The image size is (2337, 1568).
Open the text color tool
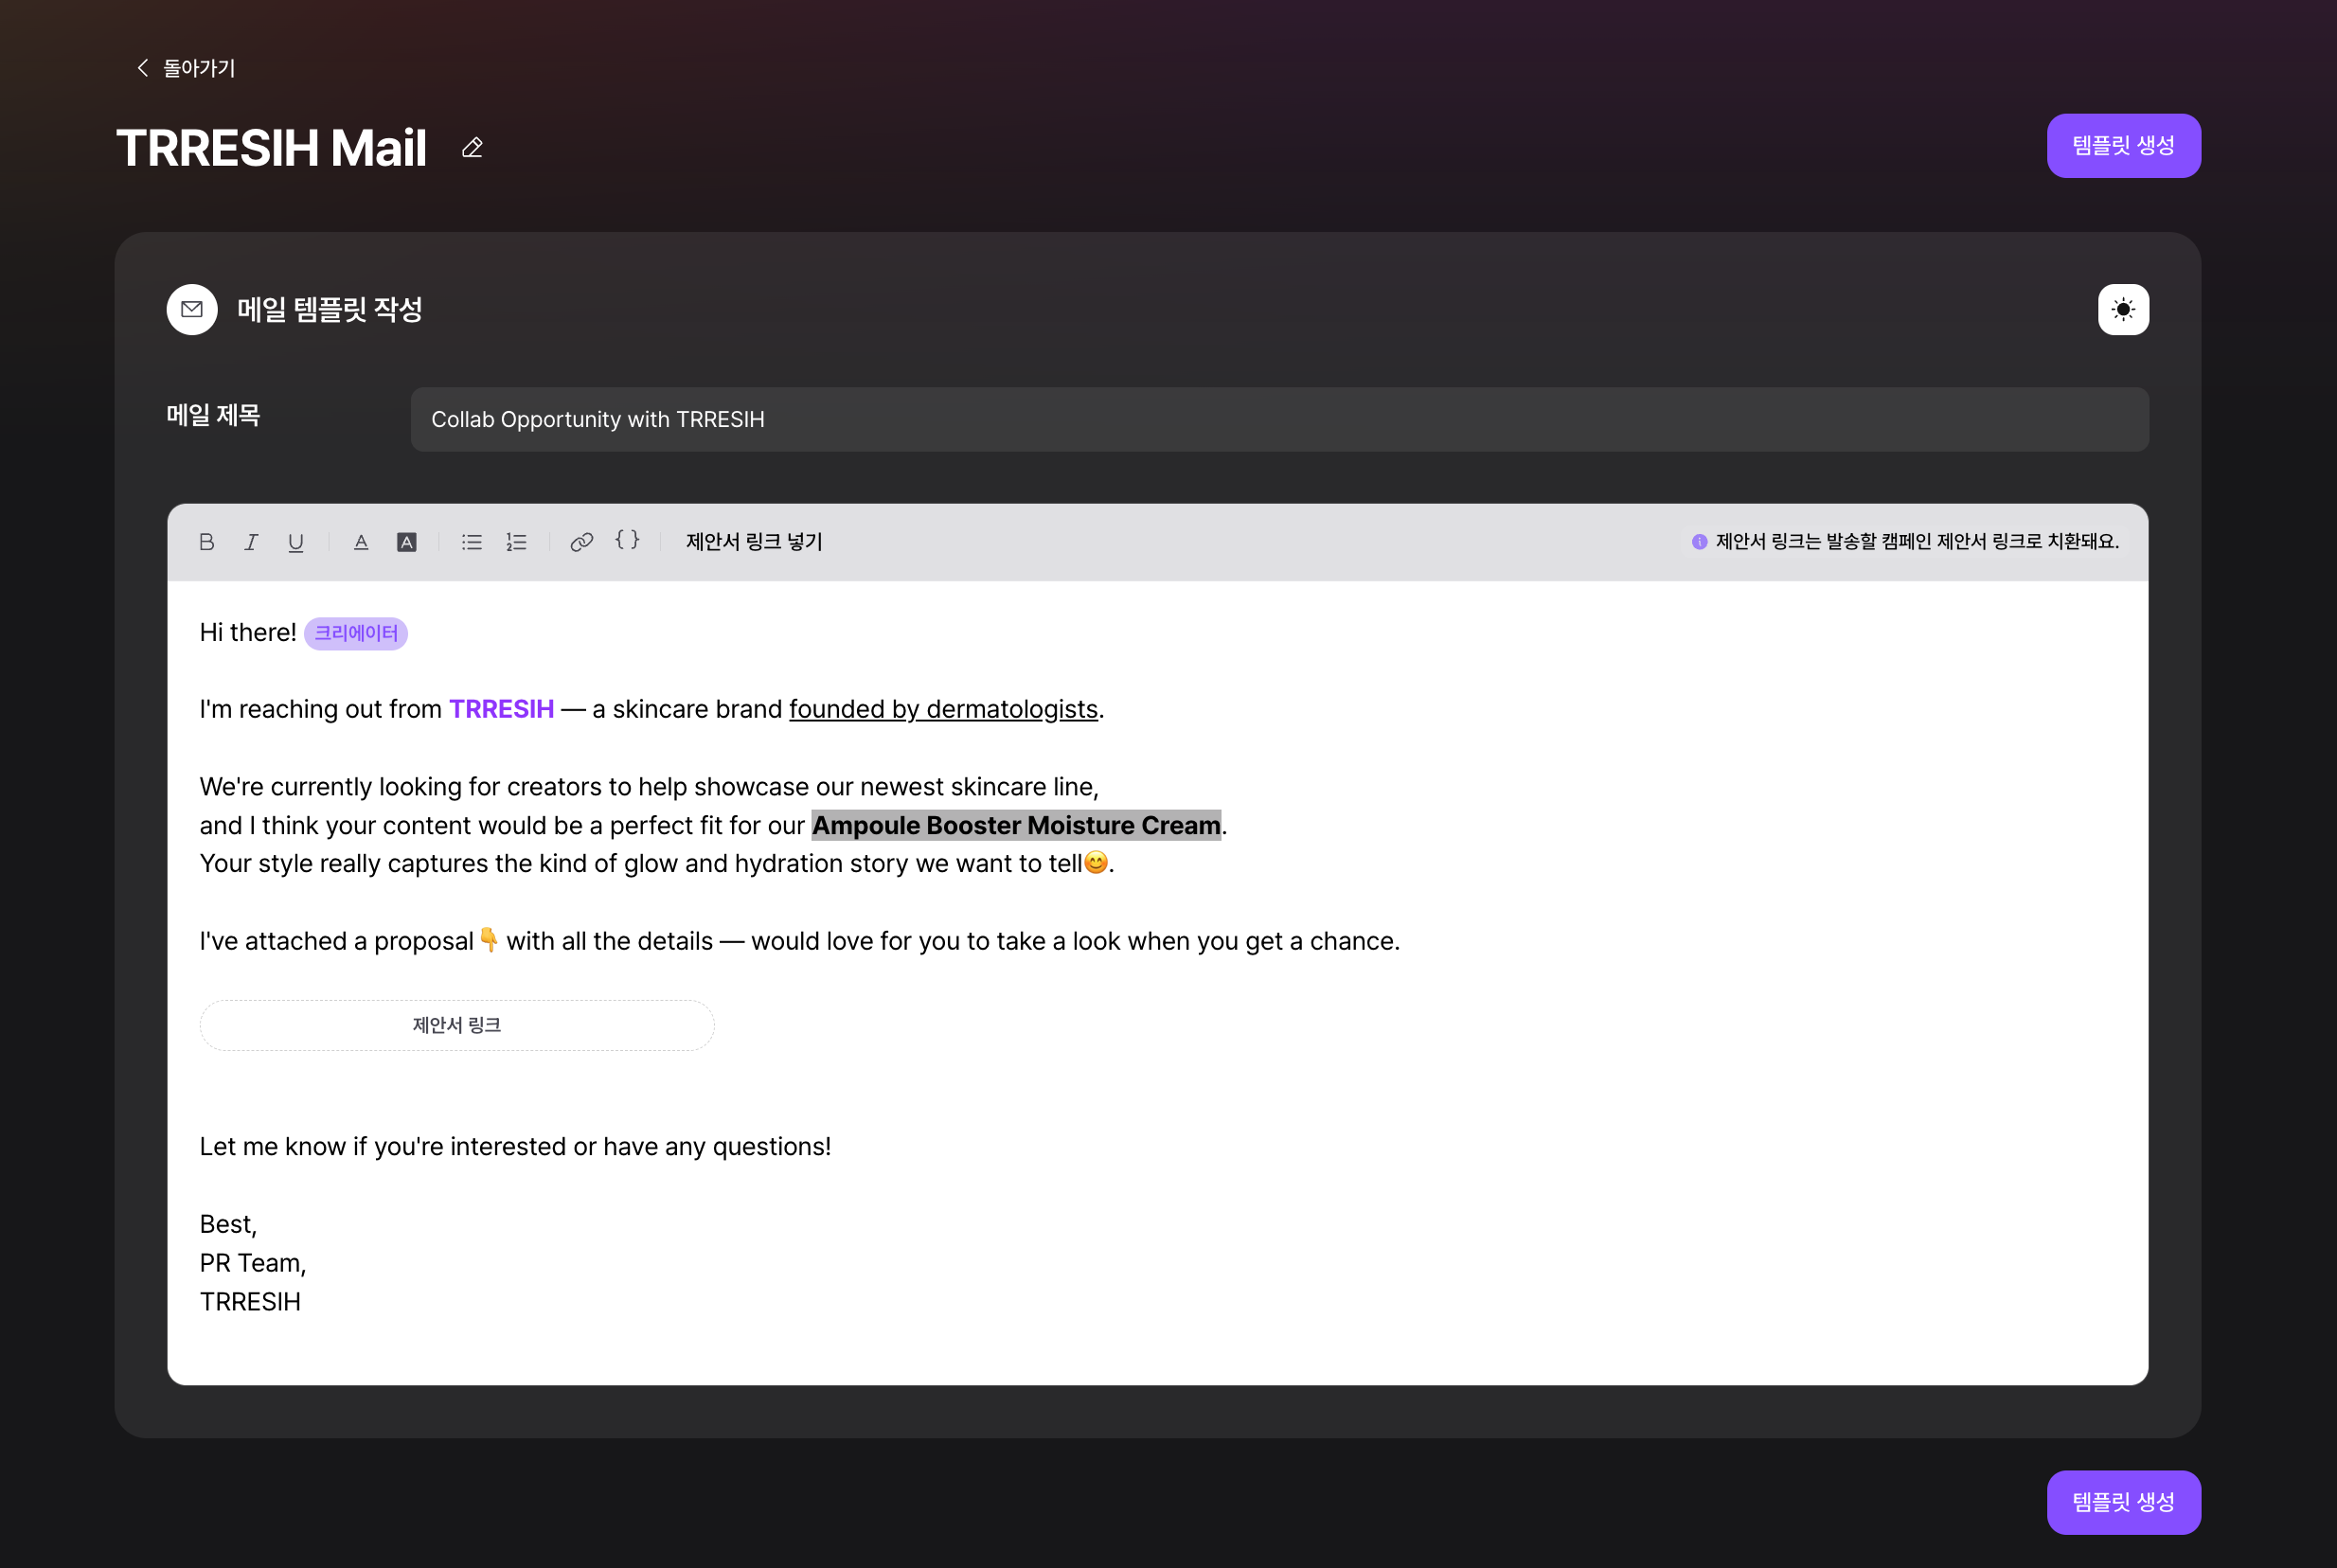click(361, 542)
